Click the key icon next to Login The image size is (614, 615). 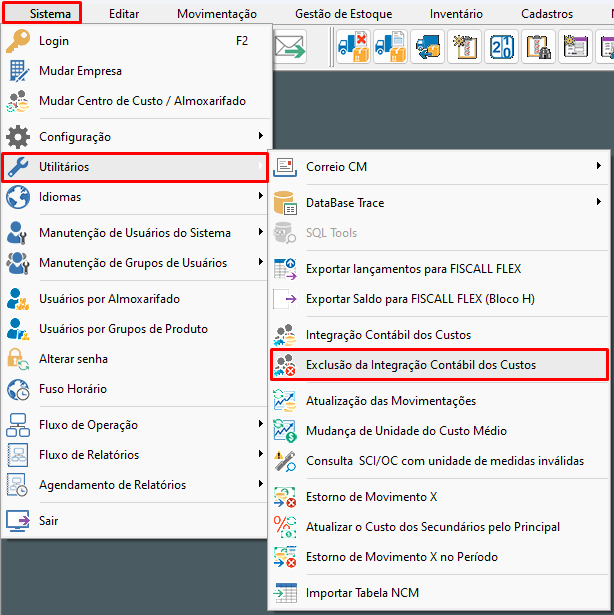(x=18, y=41)
